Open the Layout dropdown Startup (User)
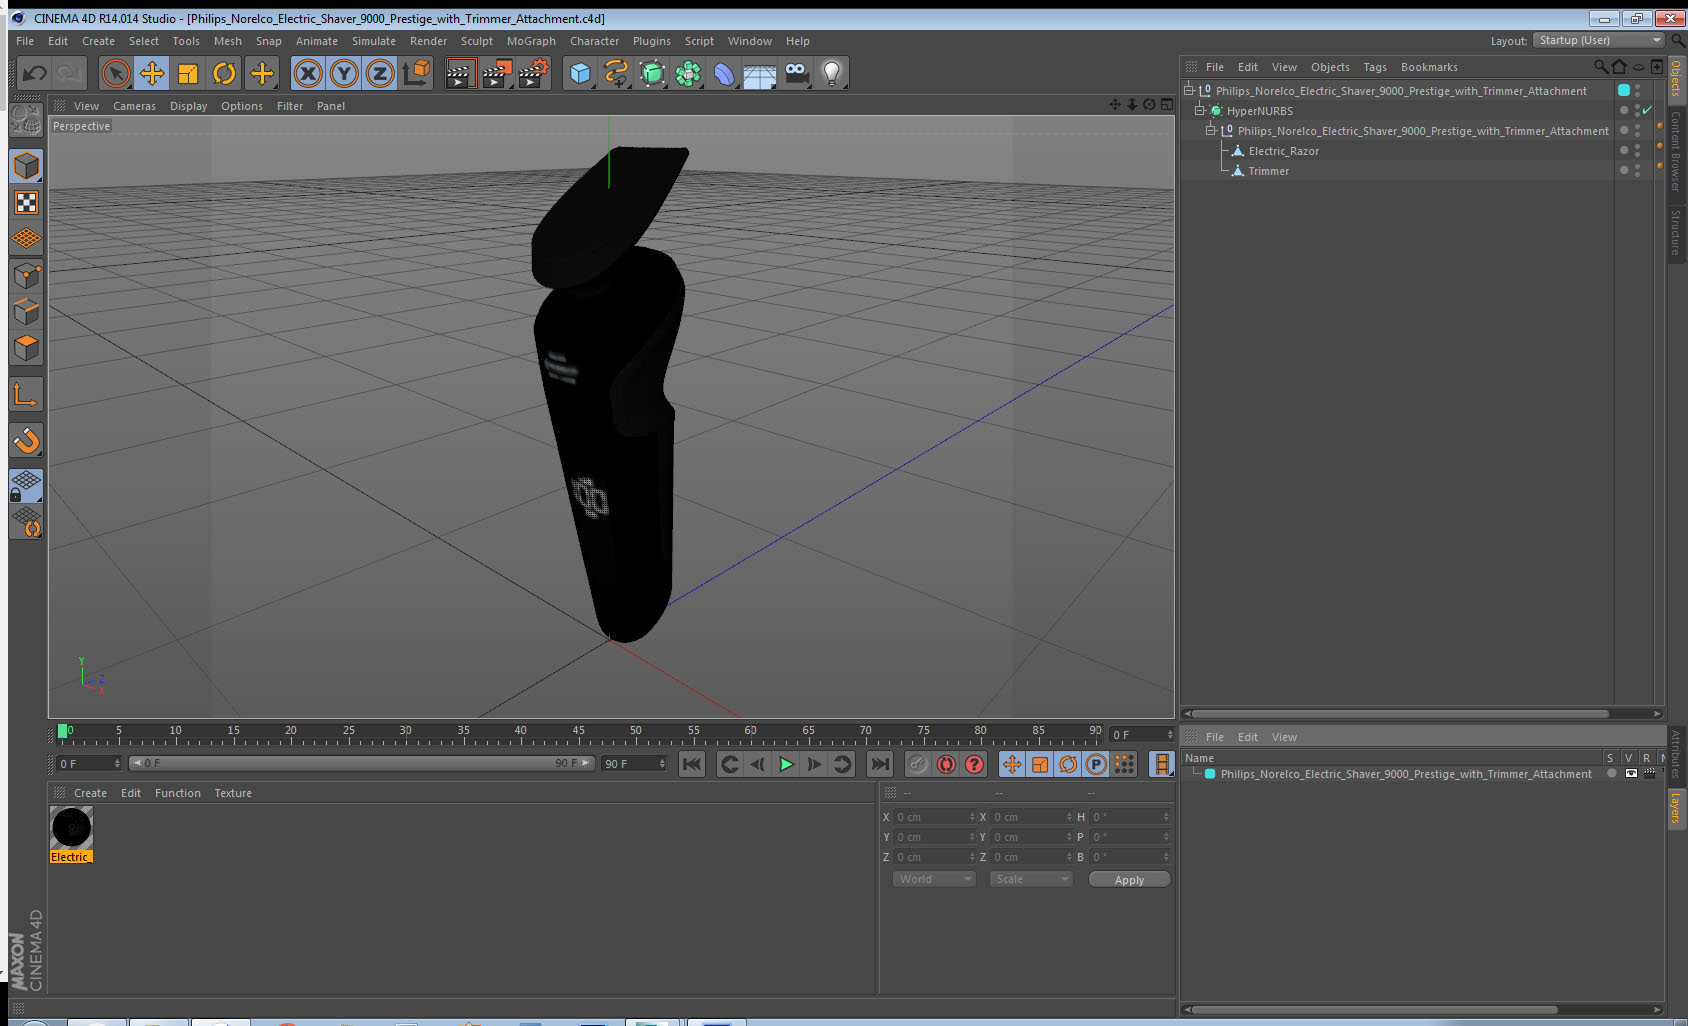 pyautogui.click(x=1599, y=40)
